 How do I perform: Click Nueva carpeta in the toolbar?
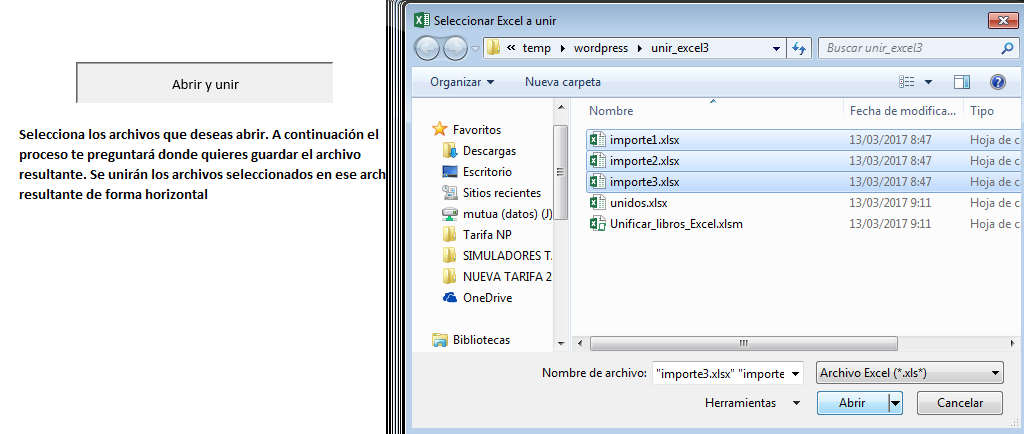(x=563, y=82)
